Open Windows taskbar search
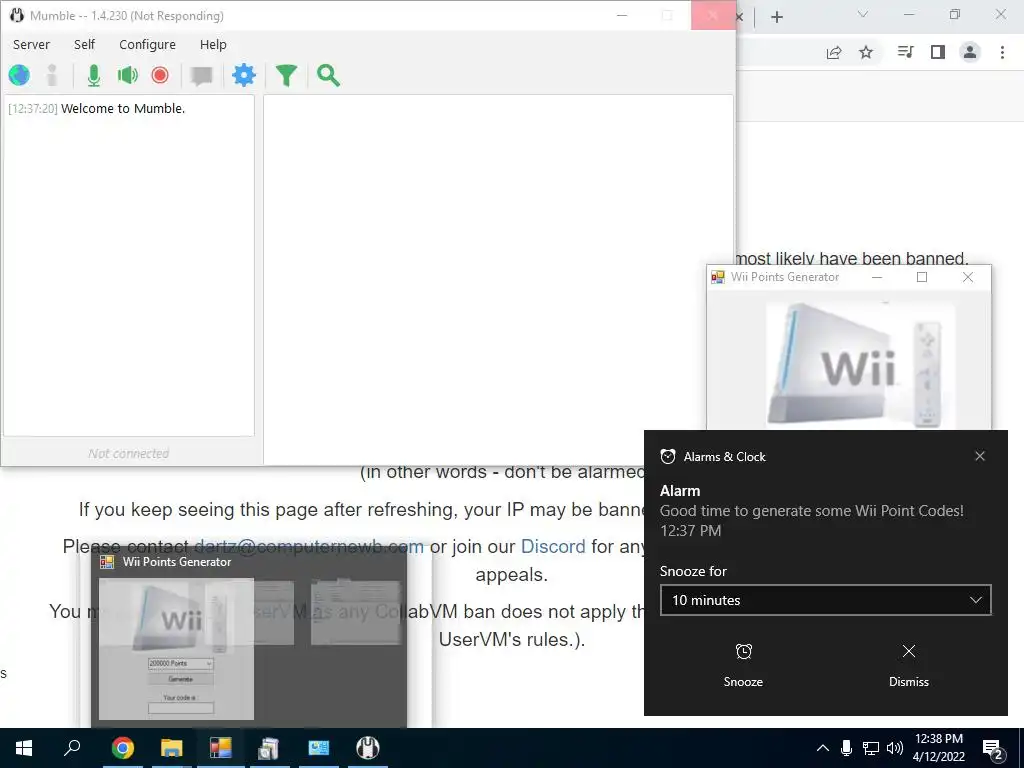The width and height of the screenshot is (1024, 768). [x=72, y=748]
